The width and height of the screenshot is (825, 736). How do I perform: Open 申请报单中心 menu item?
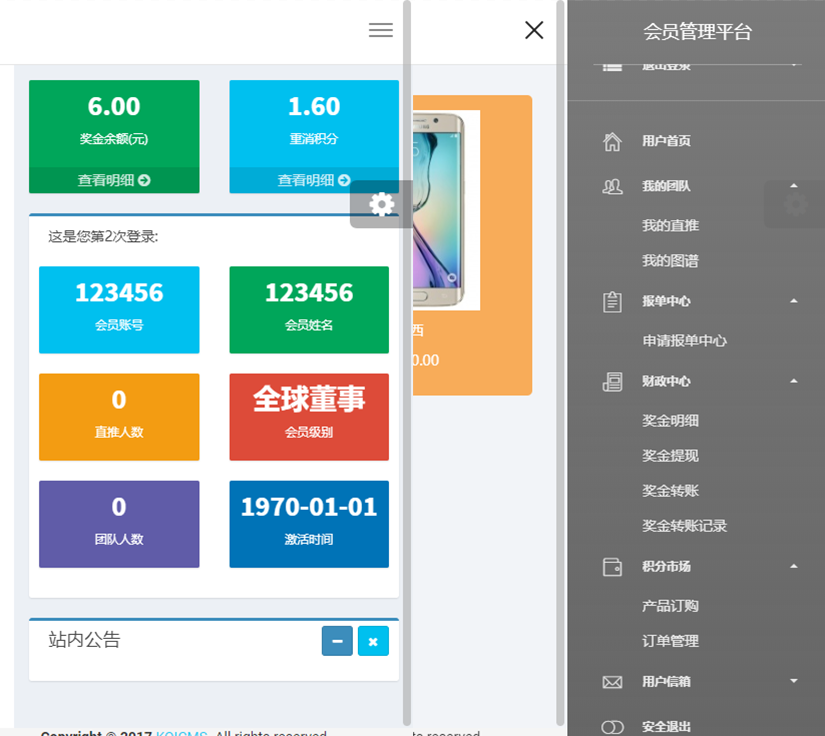685,341
